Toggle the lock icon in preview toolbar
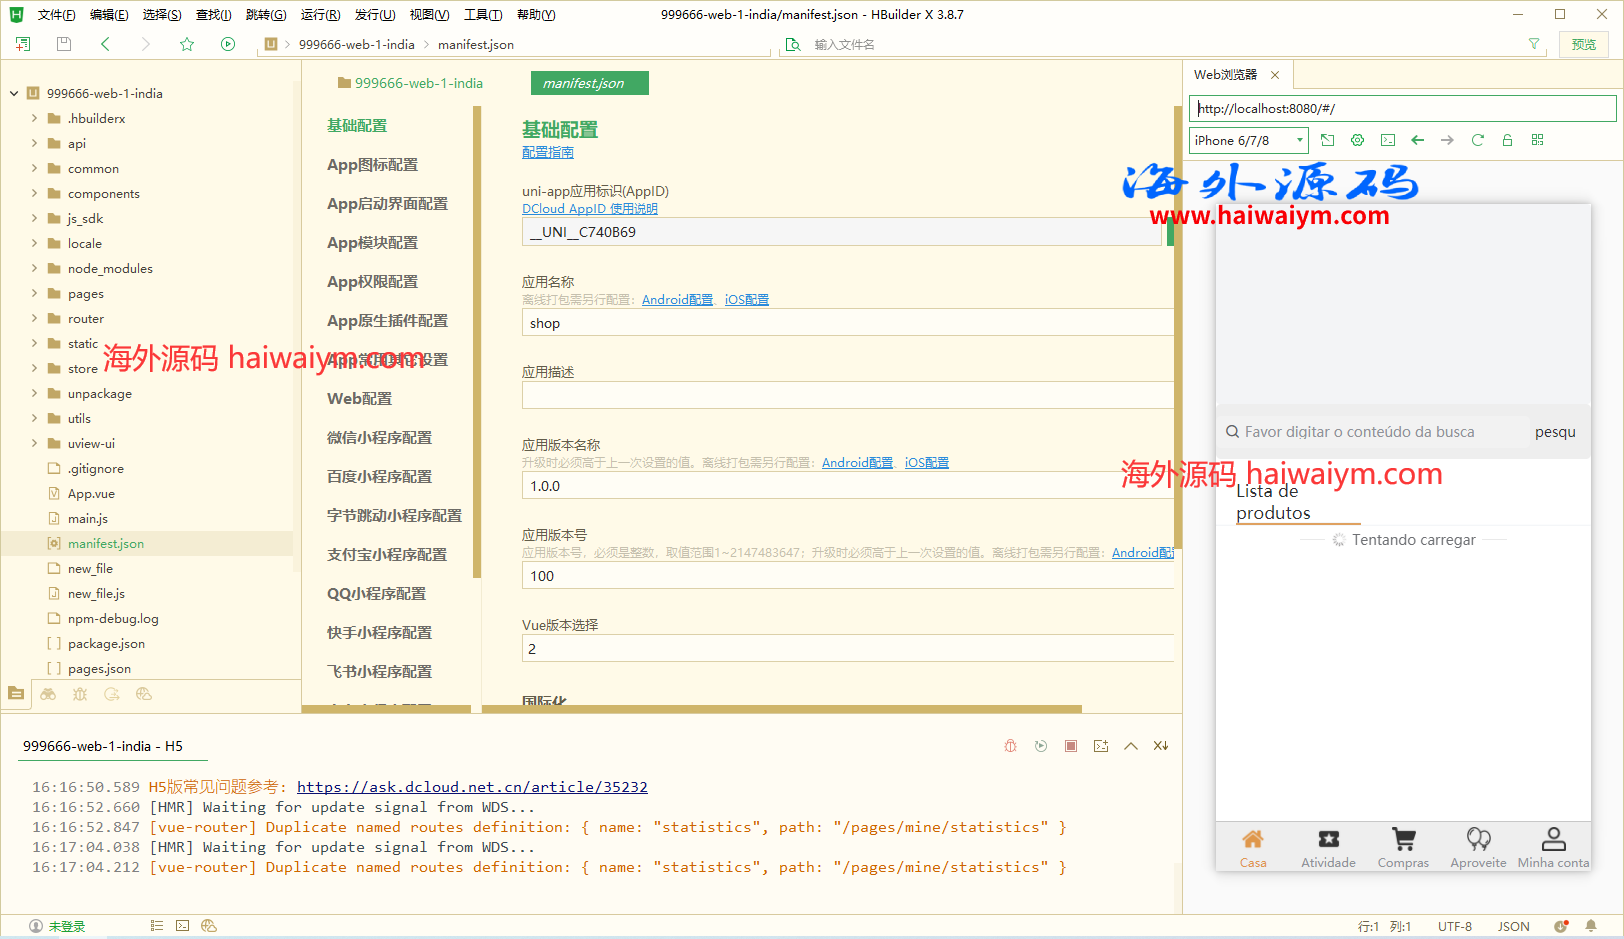 click(x=1508, y=140)
